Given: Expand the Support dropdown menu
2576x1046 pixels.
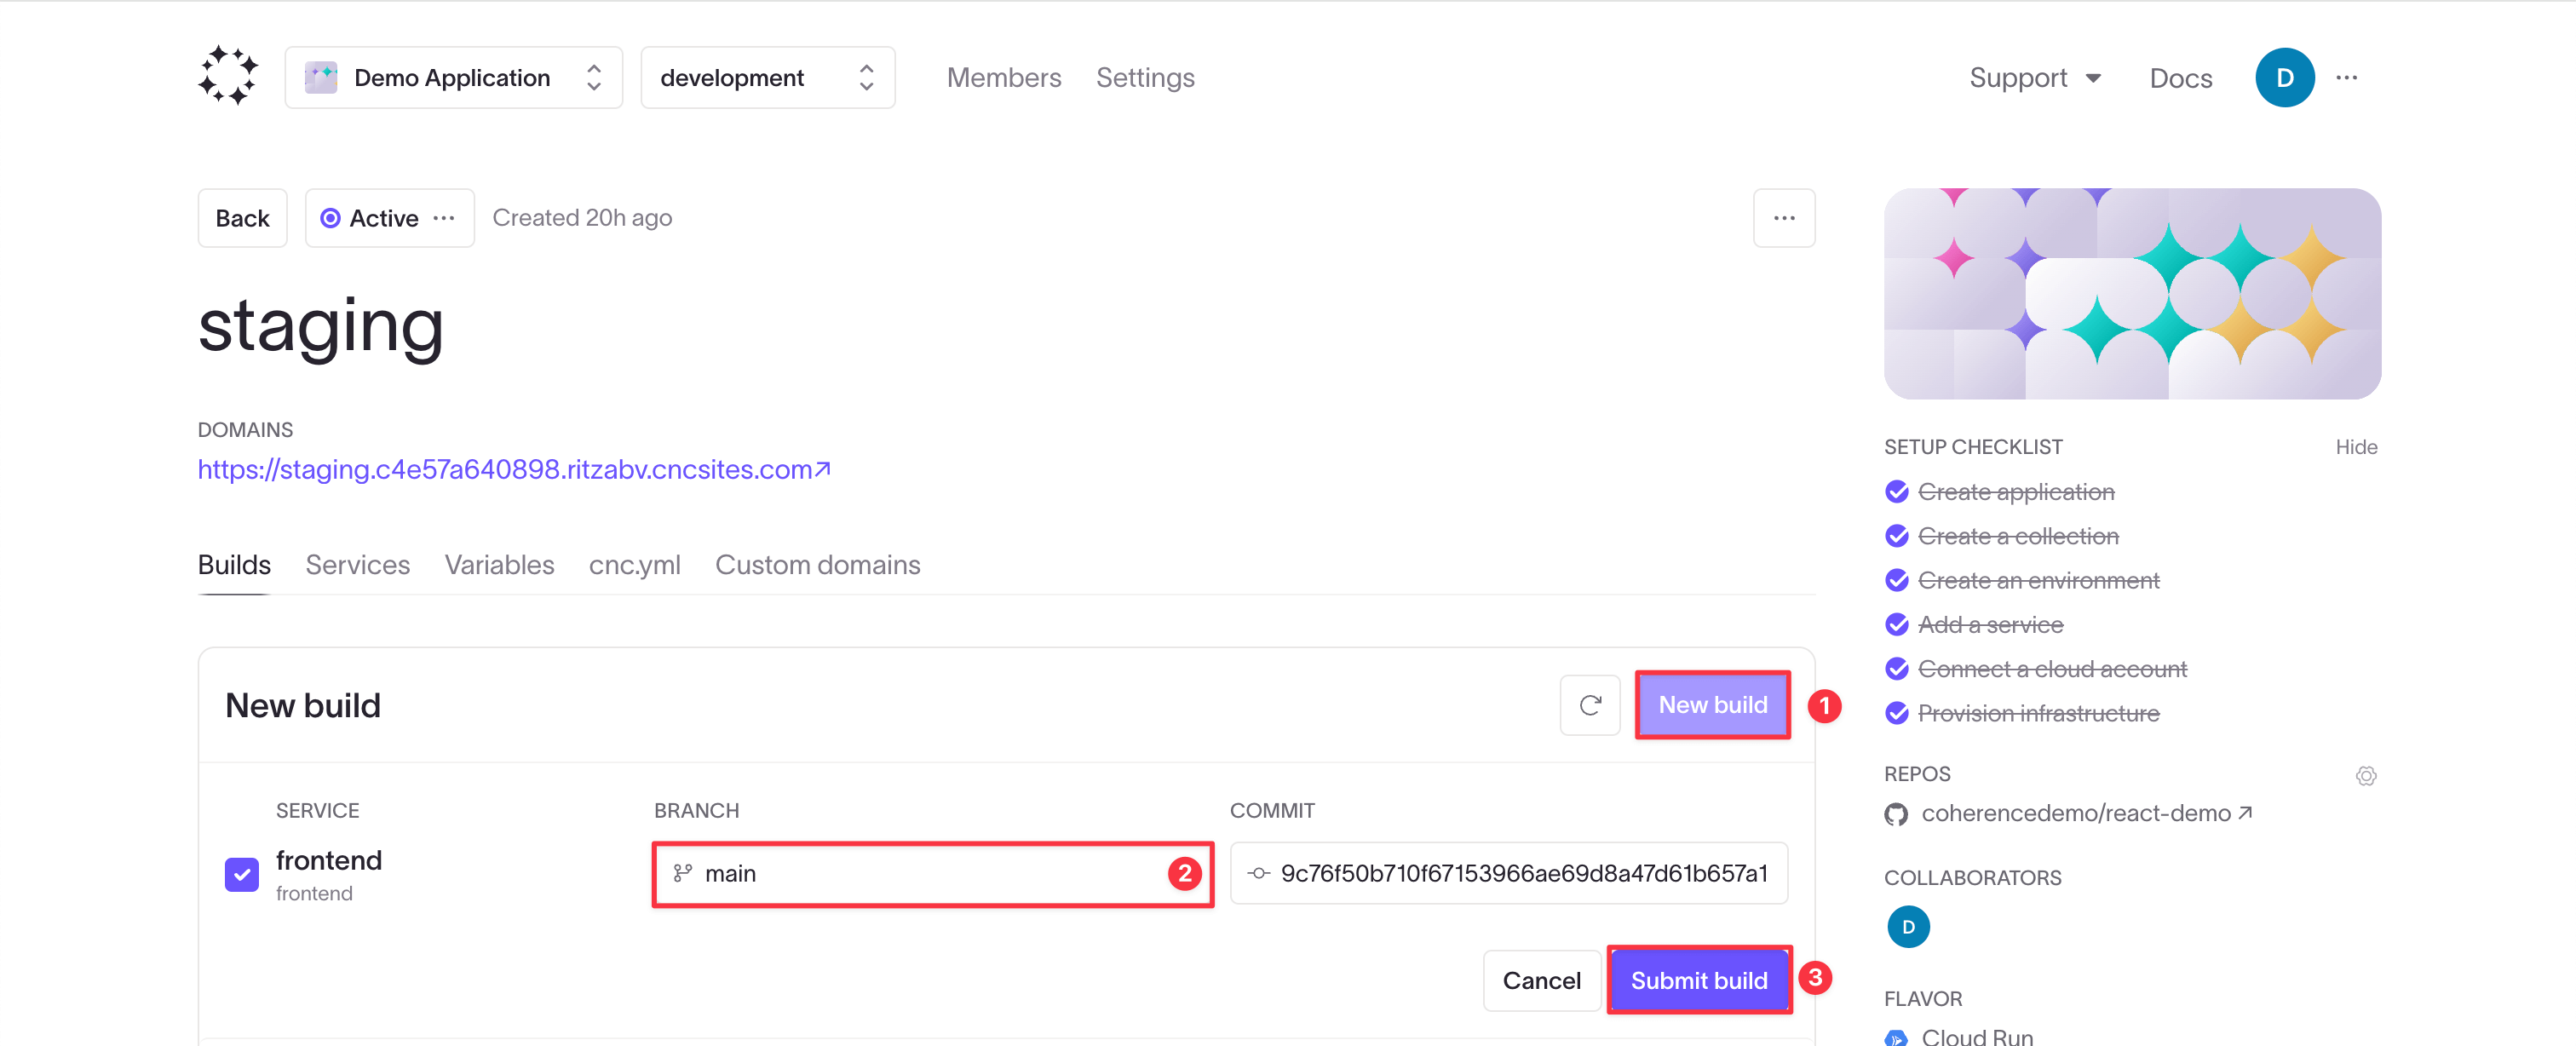Looking at the screenshot, I should click(x=2036, y=78).
